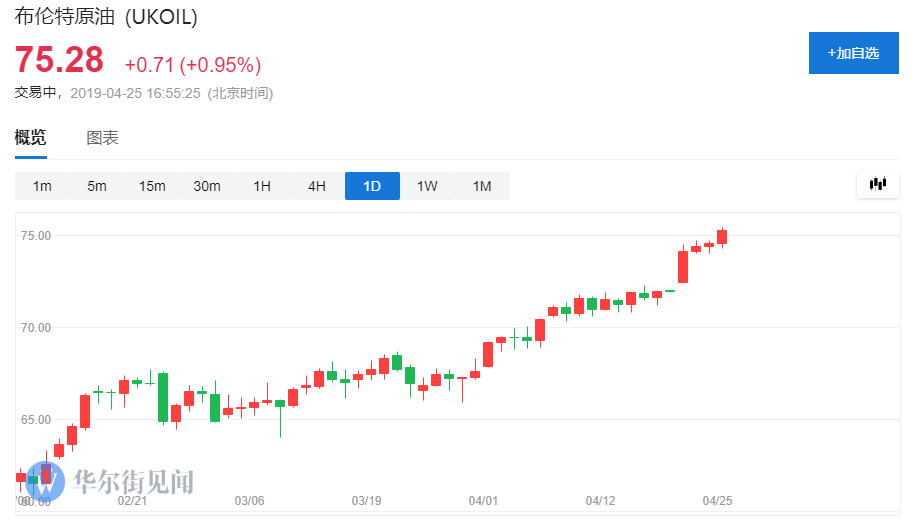Click the 02/21 date axis label

coord(133,500)
